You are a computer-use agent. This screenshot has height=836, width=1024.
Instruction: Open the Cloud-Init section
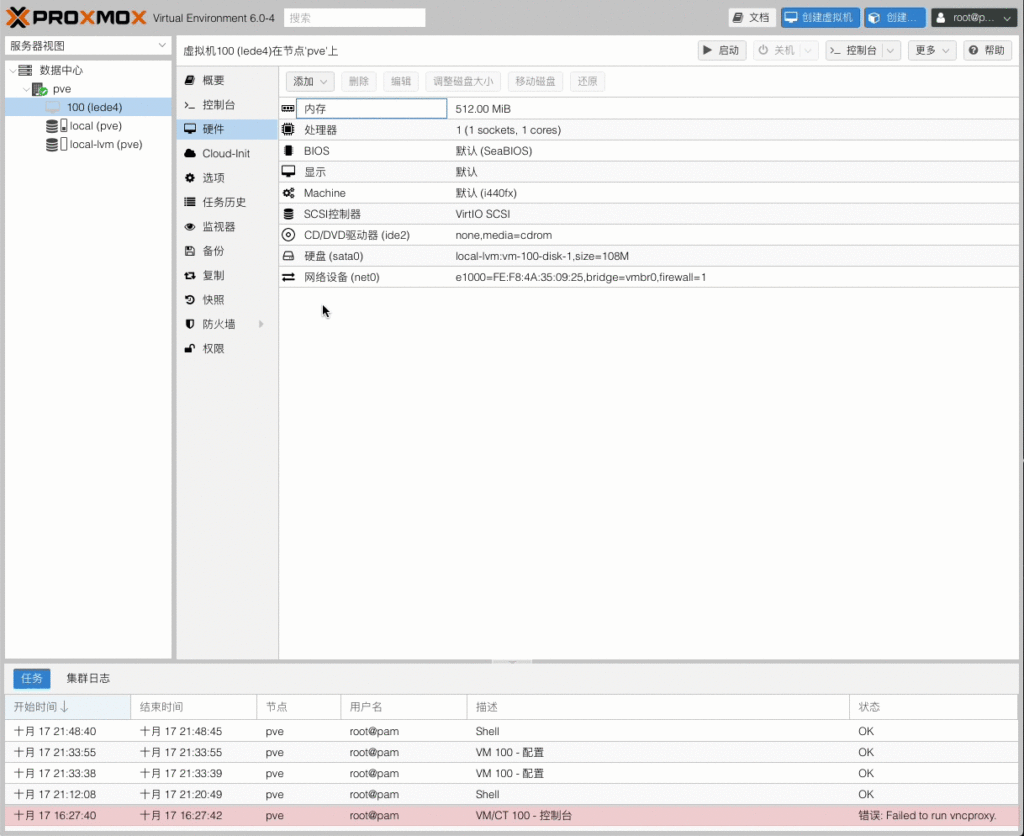[x=225, y=153]
